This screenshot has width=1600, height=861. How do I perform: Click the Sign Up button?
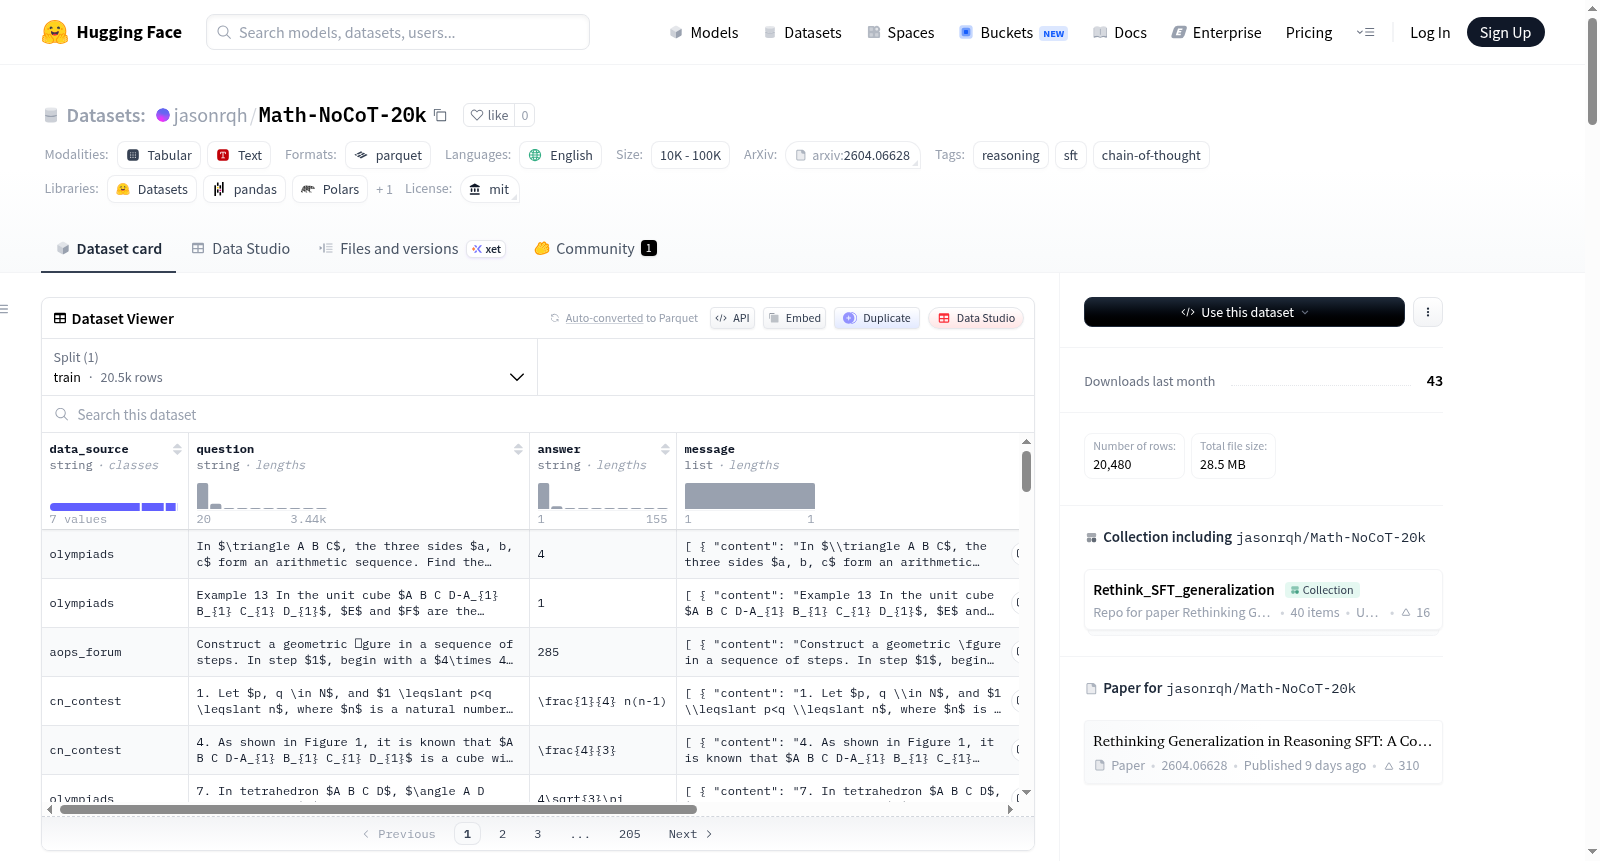(1506, 32)
